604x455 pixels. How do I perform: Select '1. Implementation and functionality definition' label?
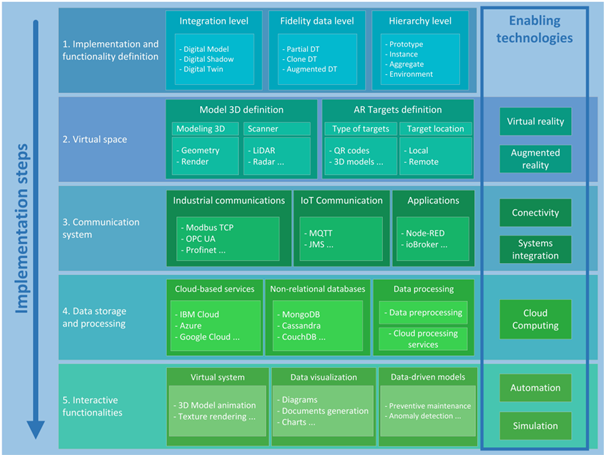point(111,50)
